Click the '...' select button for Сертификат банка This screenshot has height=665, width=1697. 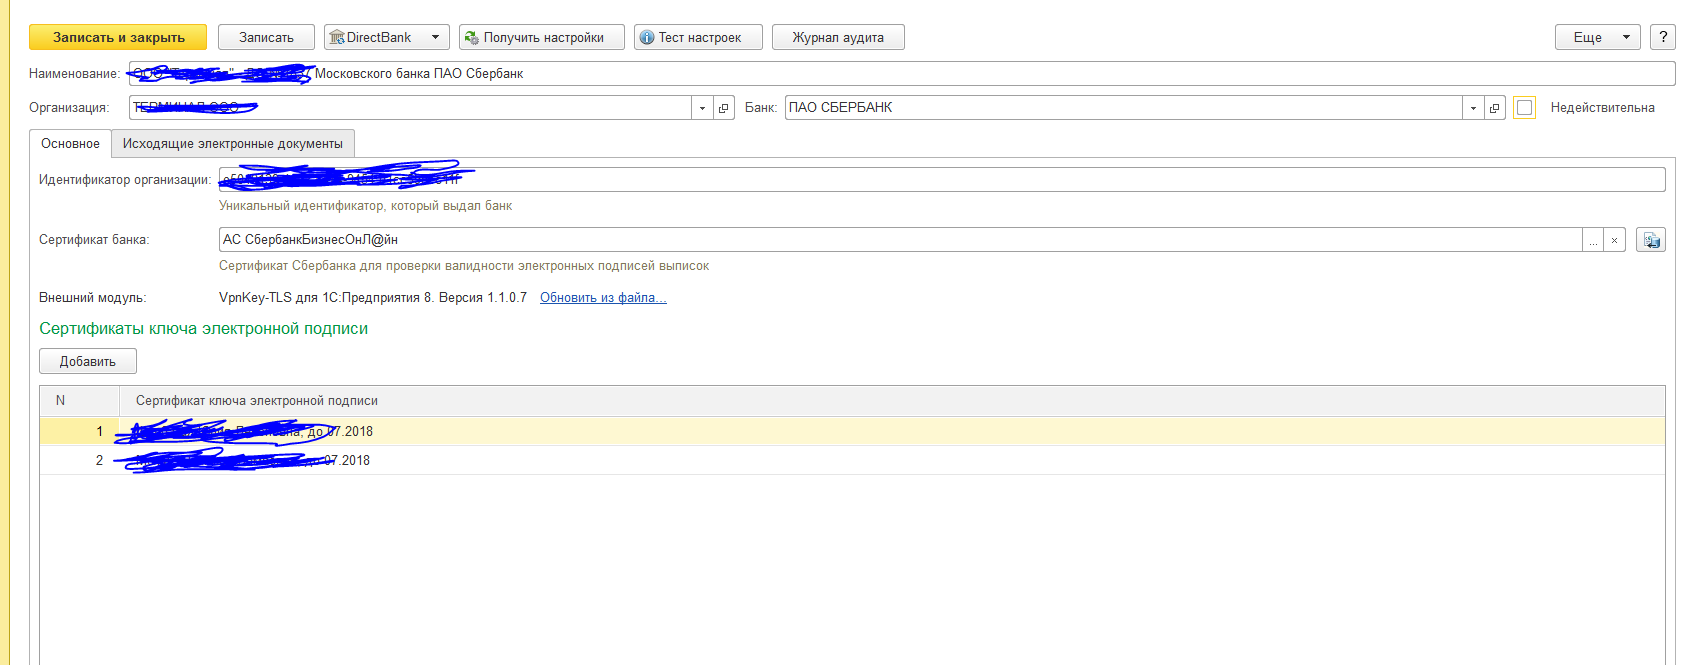pos(1593,240)
